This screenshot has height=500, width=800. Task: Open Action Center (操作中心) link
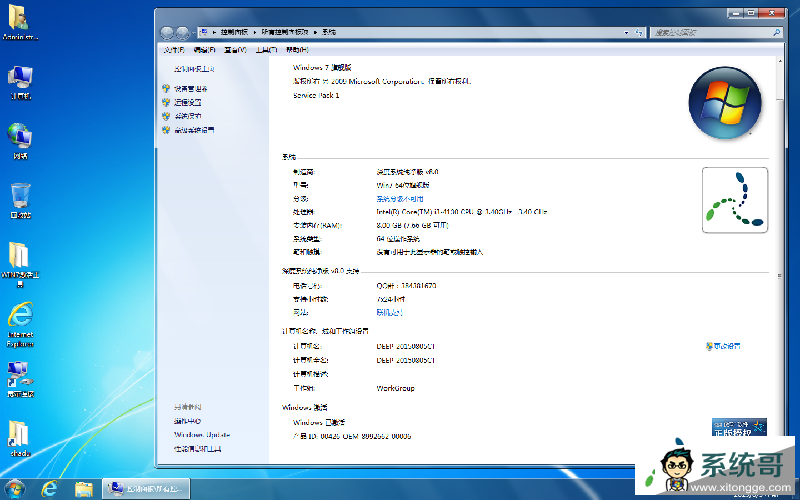click(x=187, y=421)
